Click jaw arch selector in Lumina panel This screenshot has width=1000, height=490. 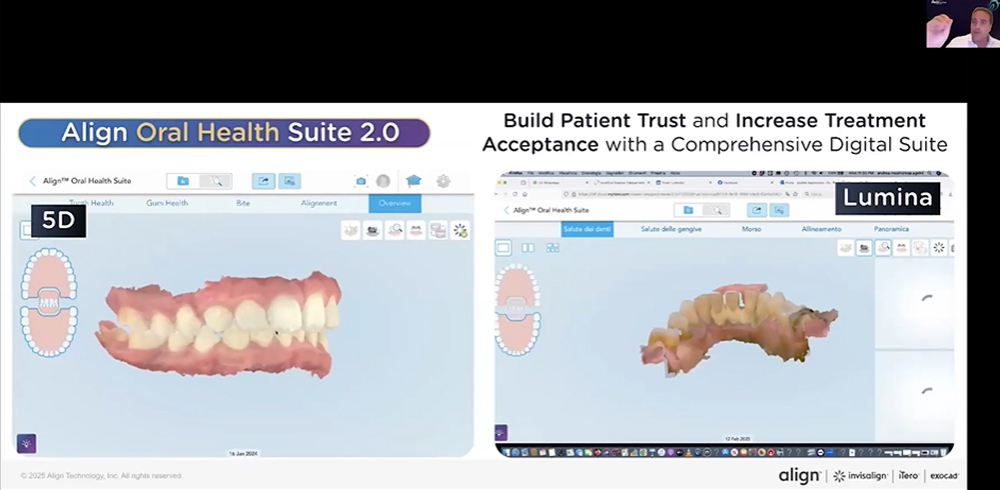point(517,310)
